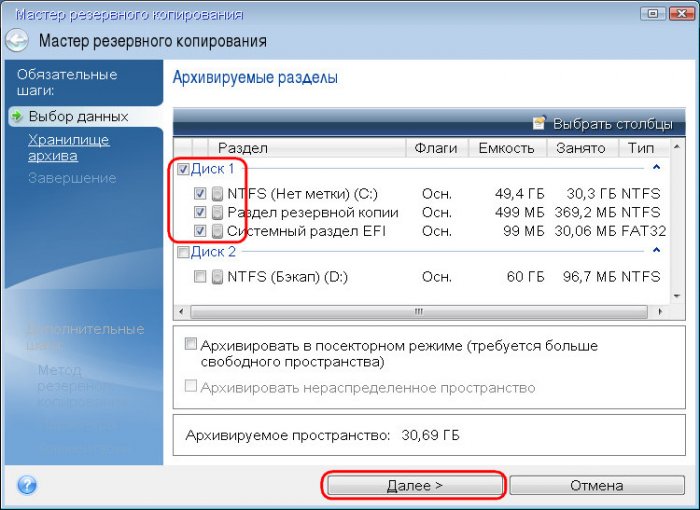The height and width of the screenshot is (510, 700).
Task: Select the Завершение step
Action: pyautogui.click(x=72, y=178)
